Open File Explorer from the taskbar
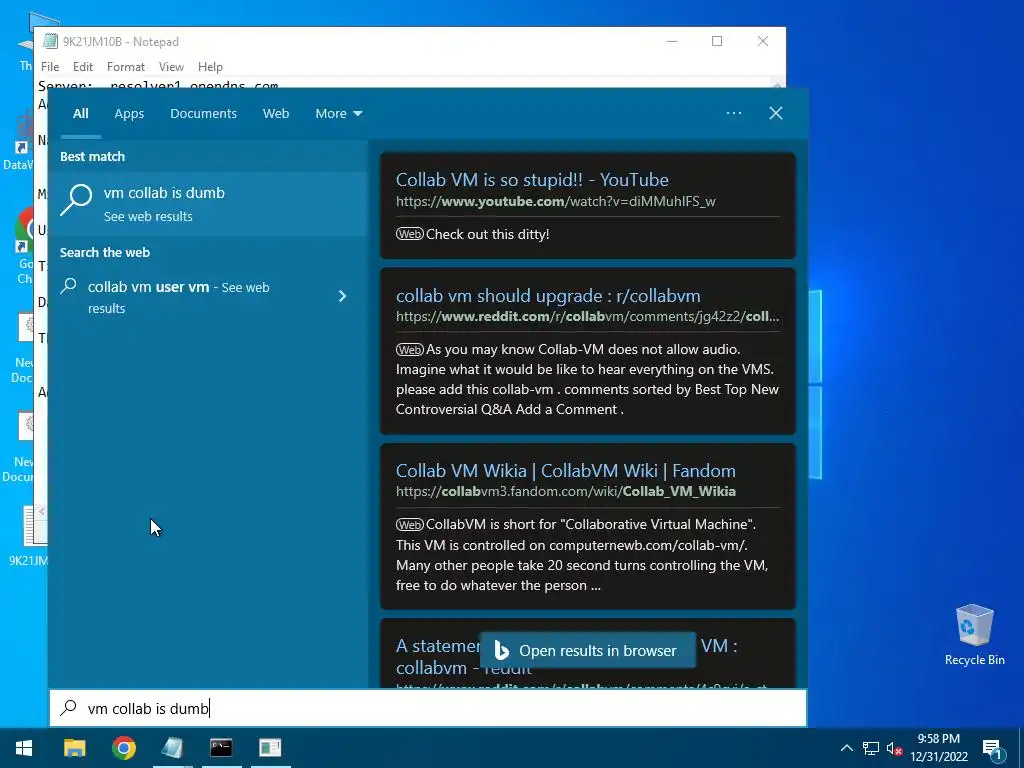1024x768 pixels. tap(74, 748)
